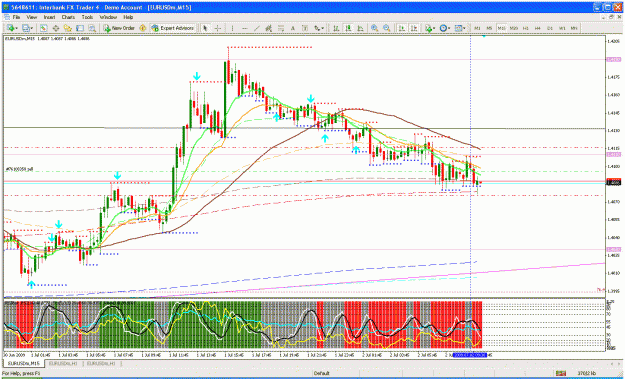This screenshot has height=379, width=625.
Task: Open the Templates icon
Action: tap(458, 28)
